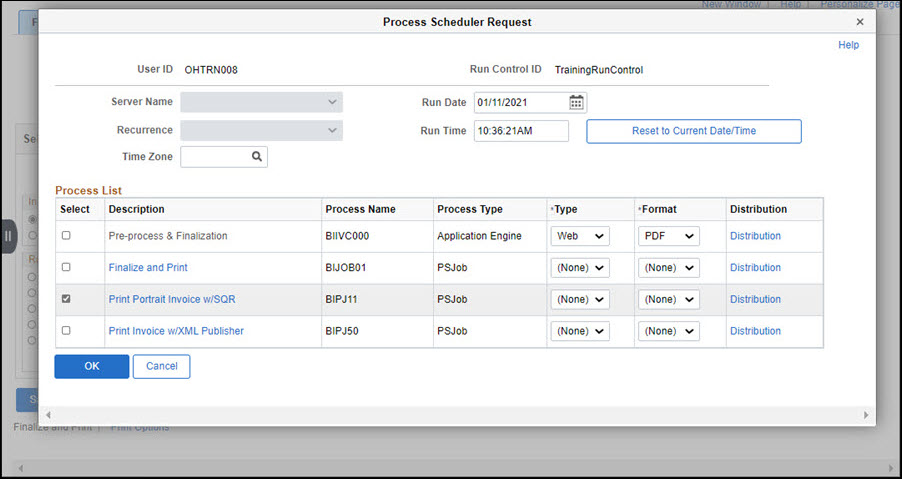902x479 pixels.
Task: Open the Help link in dialog
Action: pyautogui.click(x=848, y=45)
